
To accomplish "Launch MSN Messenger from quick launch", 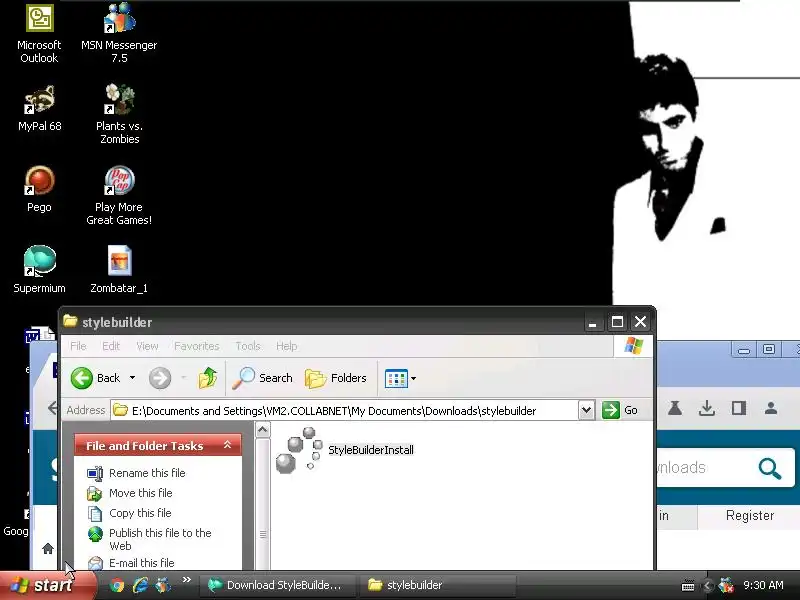I will click(x=163, y=585).
